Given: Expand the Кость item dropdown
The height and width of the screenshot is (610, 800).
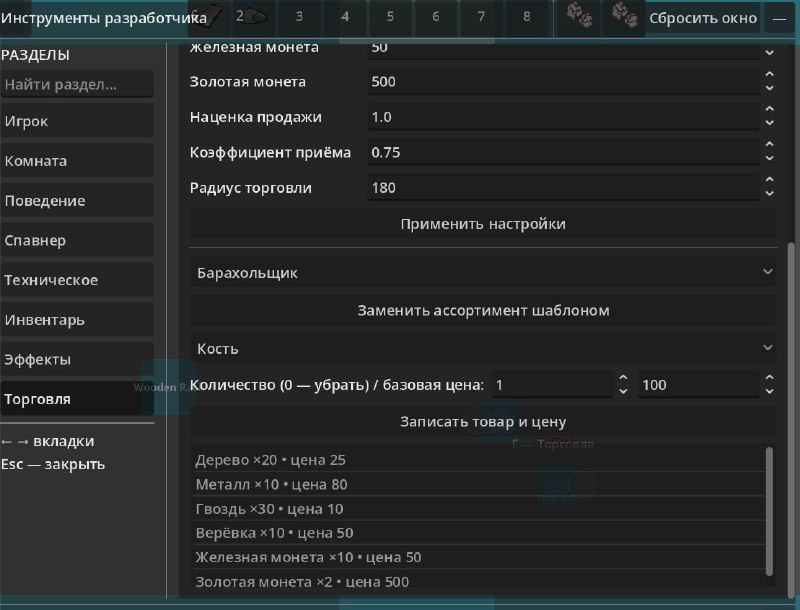Looking at the screenshot, I should (x=483, y=348).
